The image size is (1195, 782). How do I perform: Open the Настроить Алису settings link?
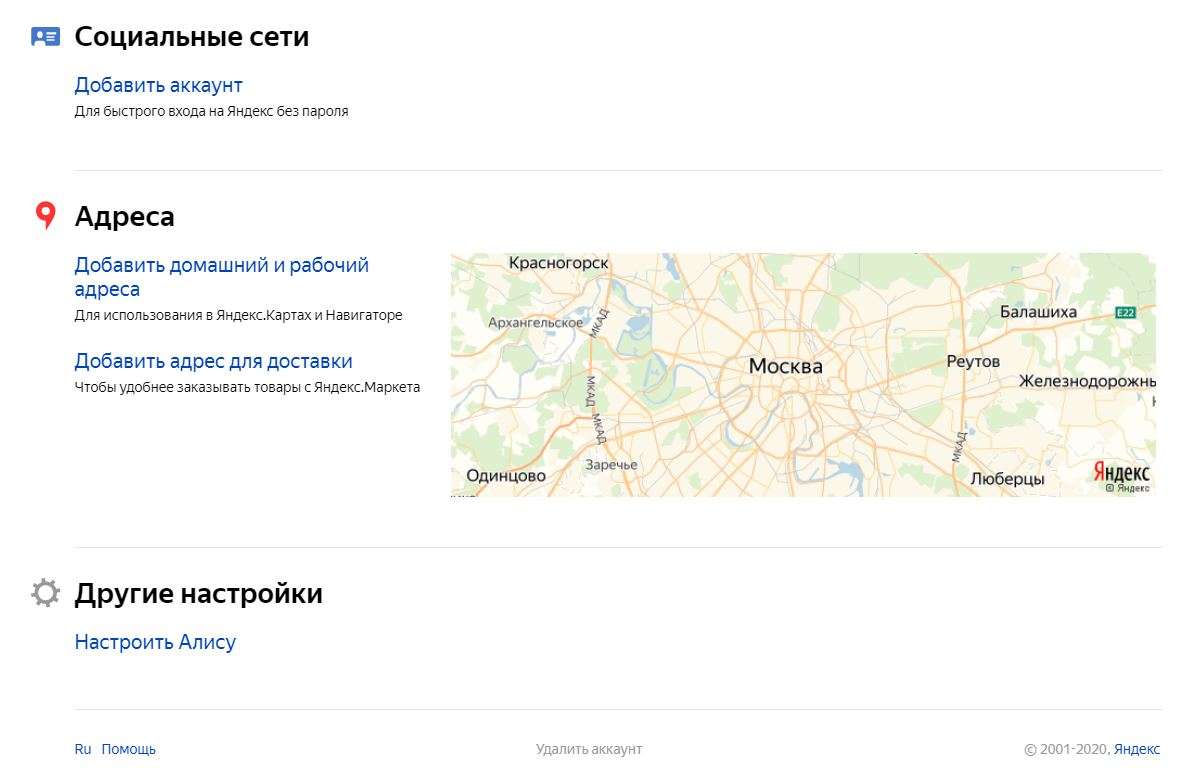click(x=155, y=642)
